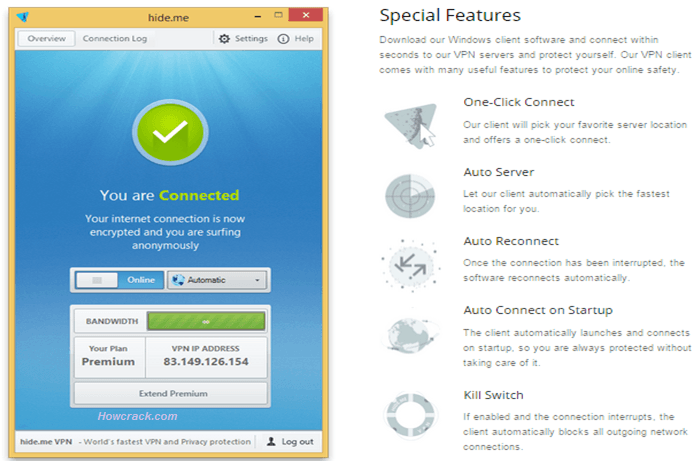Click the Kill Switch lifebuoy icon
Screen dimensions: 695x461
pos(410,415)
